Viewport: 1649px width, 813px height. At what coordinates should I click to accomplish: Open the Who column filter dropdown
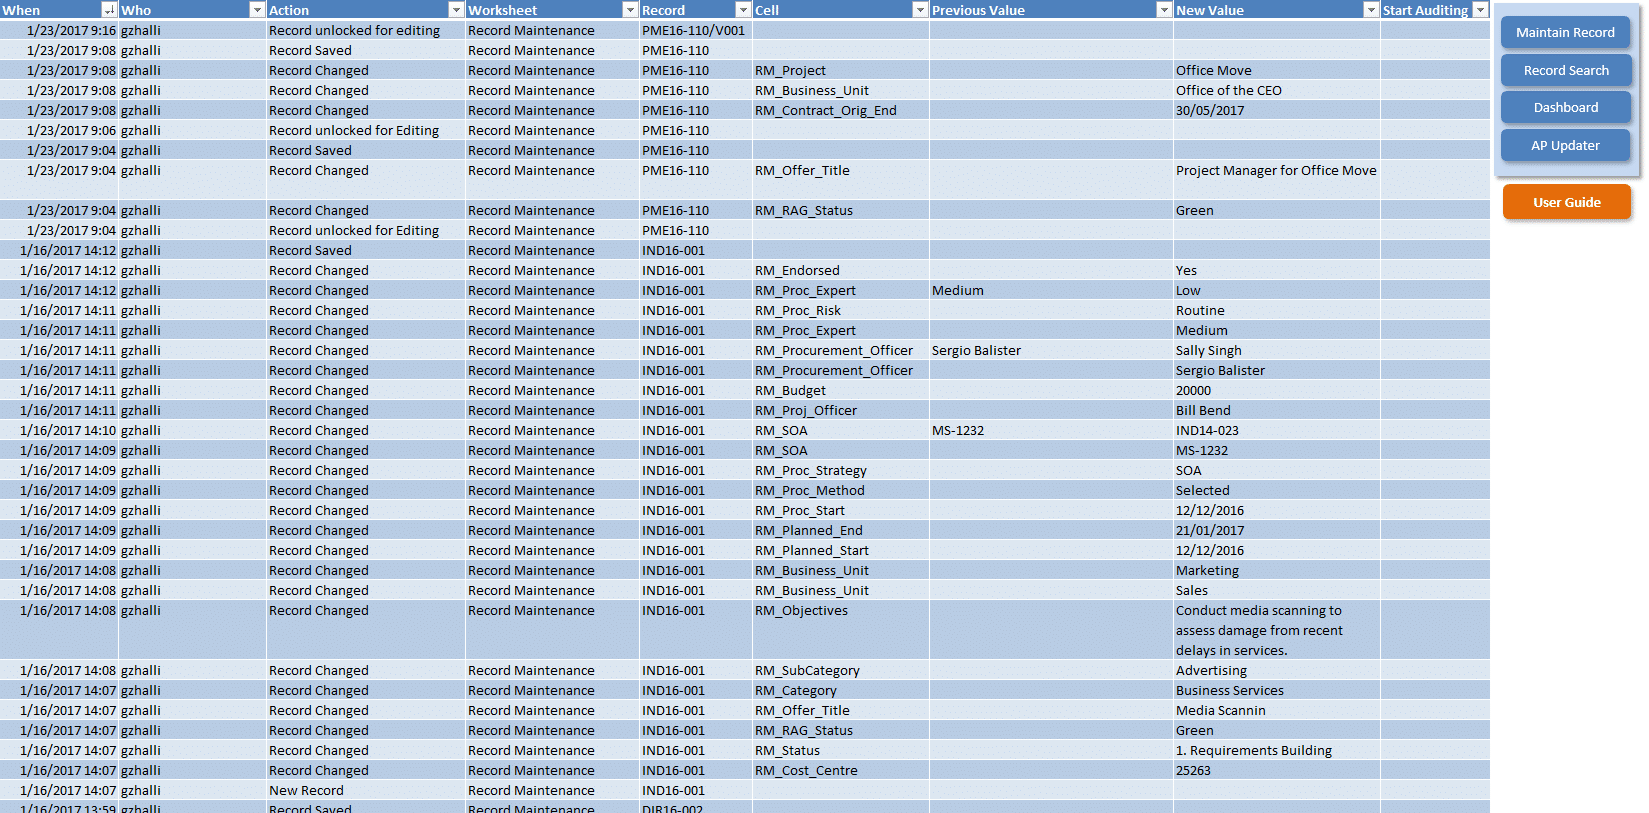(257, 10)
